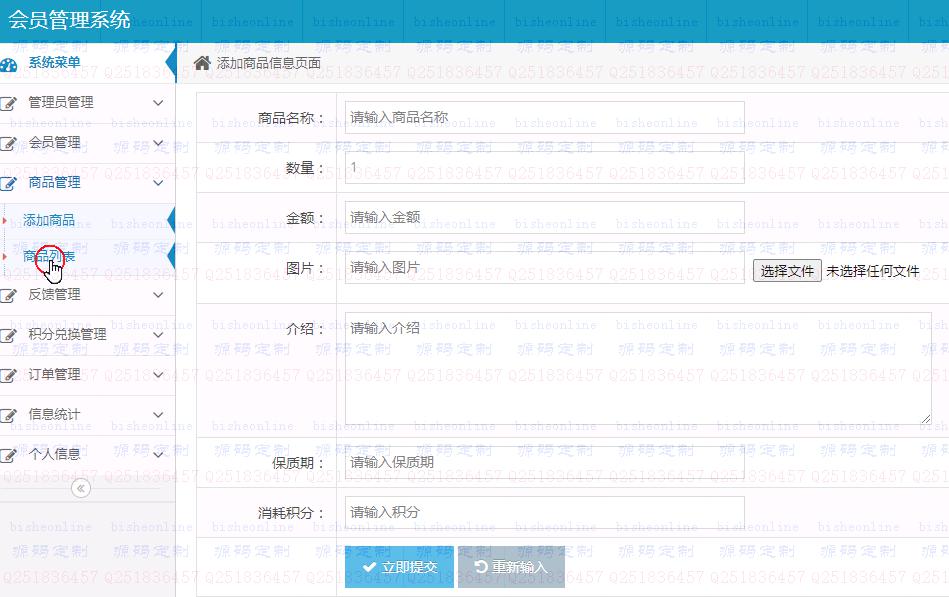Screen dimensions: 949x597
Task: Click the dashboard icon beside 系统菜单
Action: [x=8, y=65]
